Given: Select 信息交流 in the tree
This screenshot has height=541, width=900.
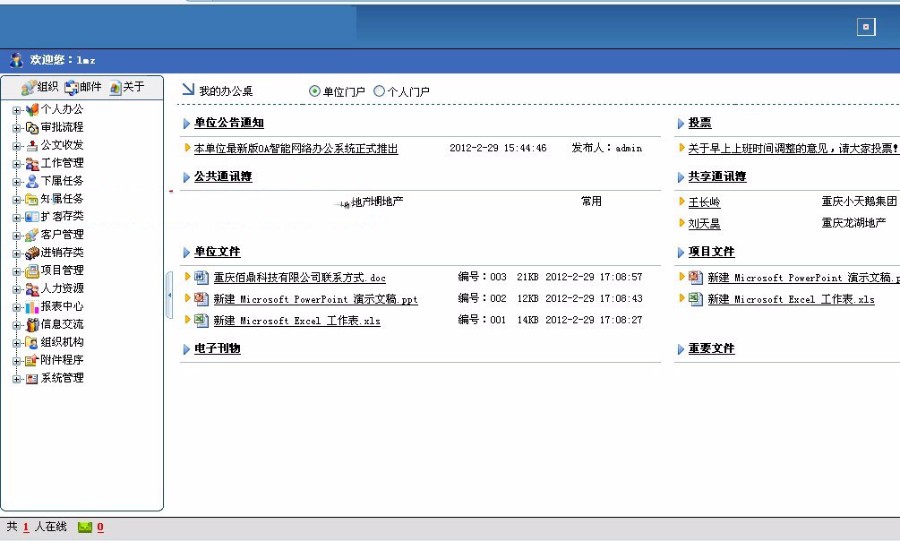Looking at the screenshot, I should click(x=62, y=324).
